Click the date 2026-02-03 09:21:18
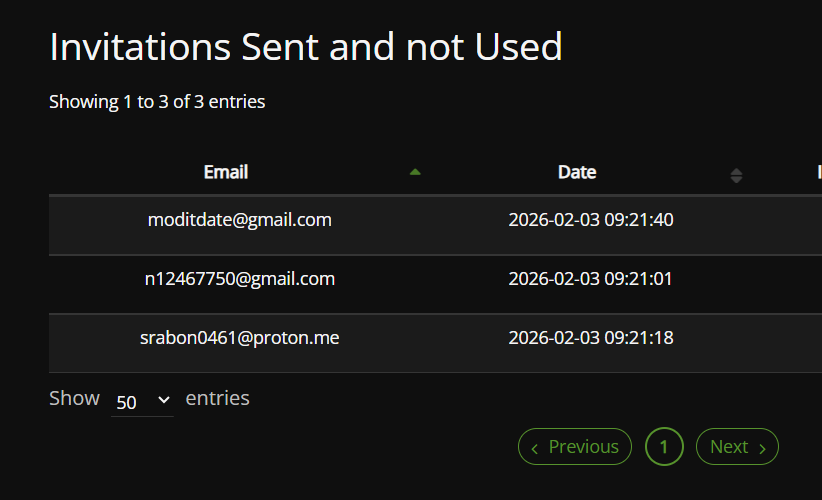 (591, 338)
